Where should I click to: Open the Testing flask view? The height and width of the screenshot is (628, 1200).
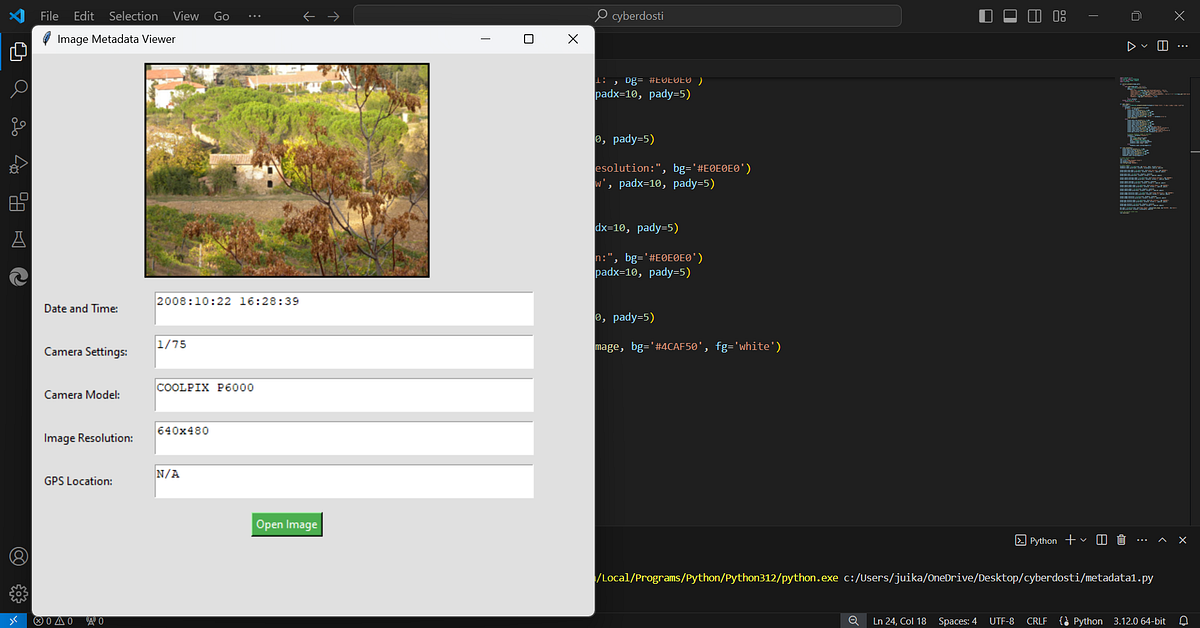coord(17,239)
